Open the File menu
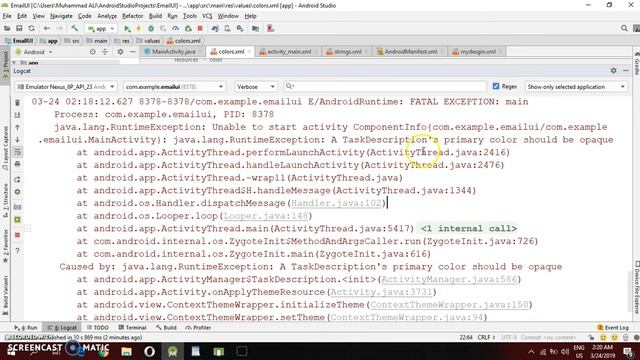 (7, 16)
